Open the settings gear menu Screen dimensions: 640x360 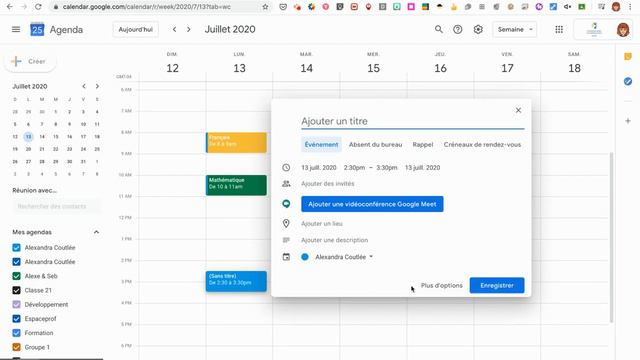(x=478, y=29)
